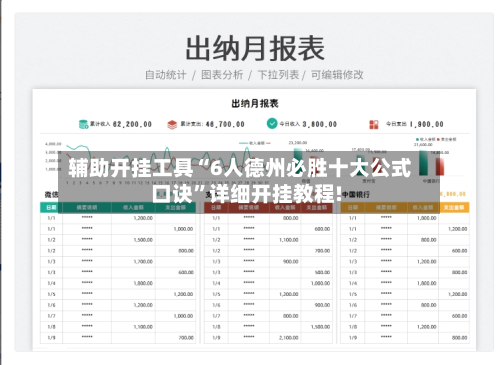500x365 pixels.
Task: Click date cell 1/7 in the middle table
Action: pyautogui.click(x=216, y=316)
